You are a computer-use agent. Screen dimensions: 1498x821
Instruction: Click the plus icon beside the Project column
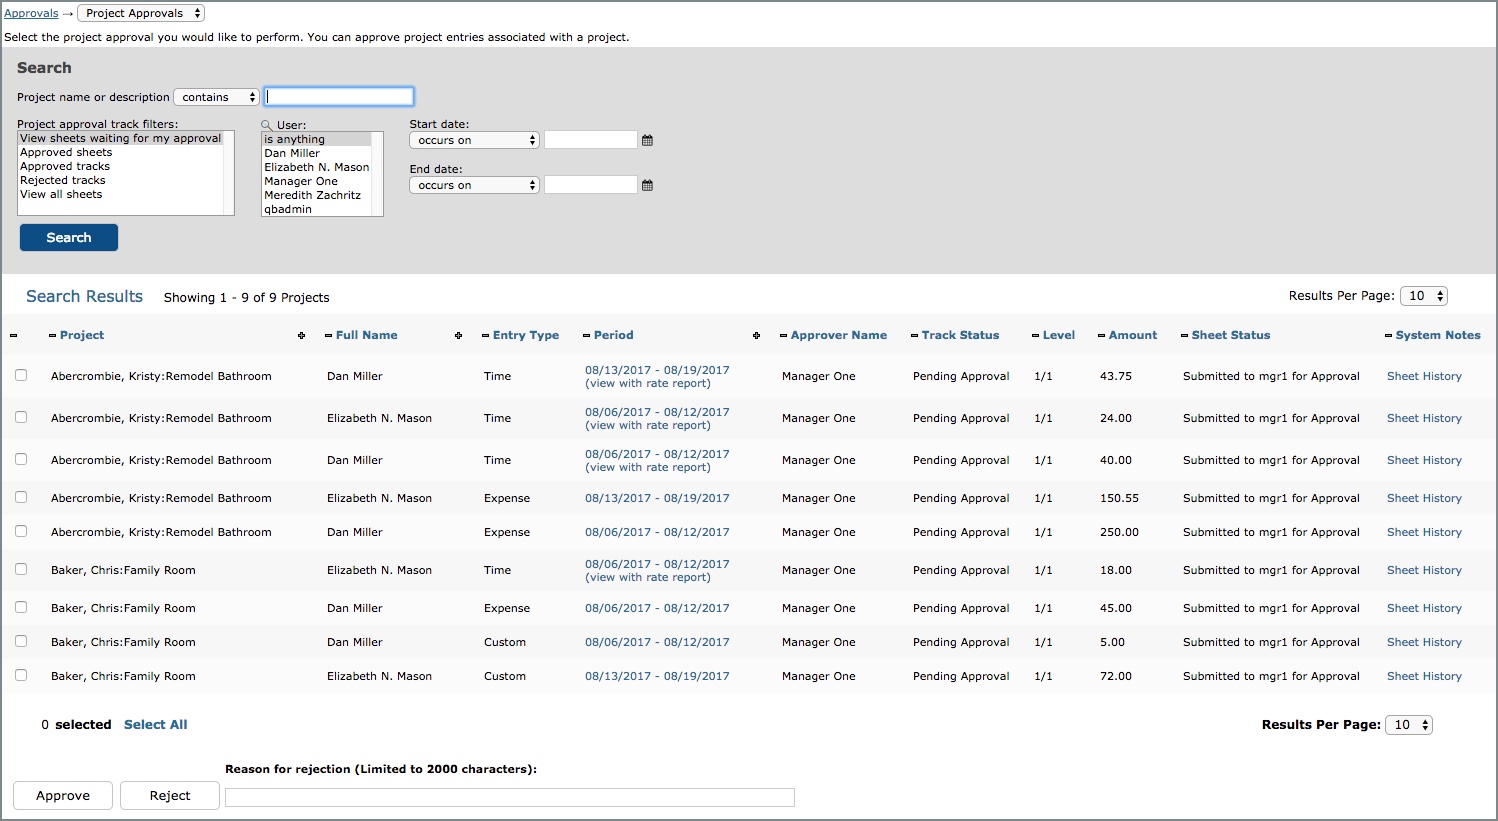pos(301,336)
